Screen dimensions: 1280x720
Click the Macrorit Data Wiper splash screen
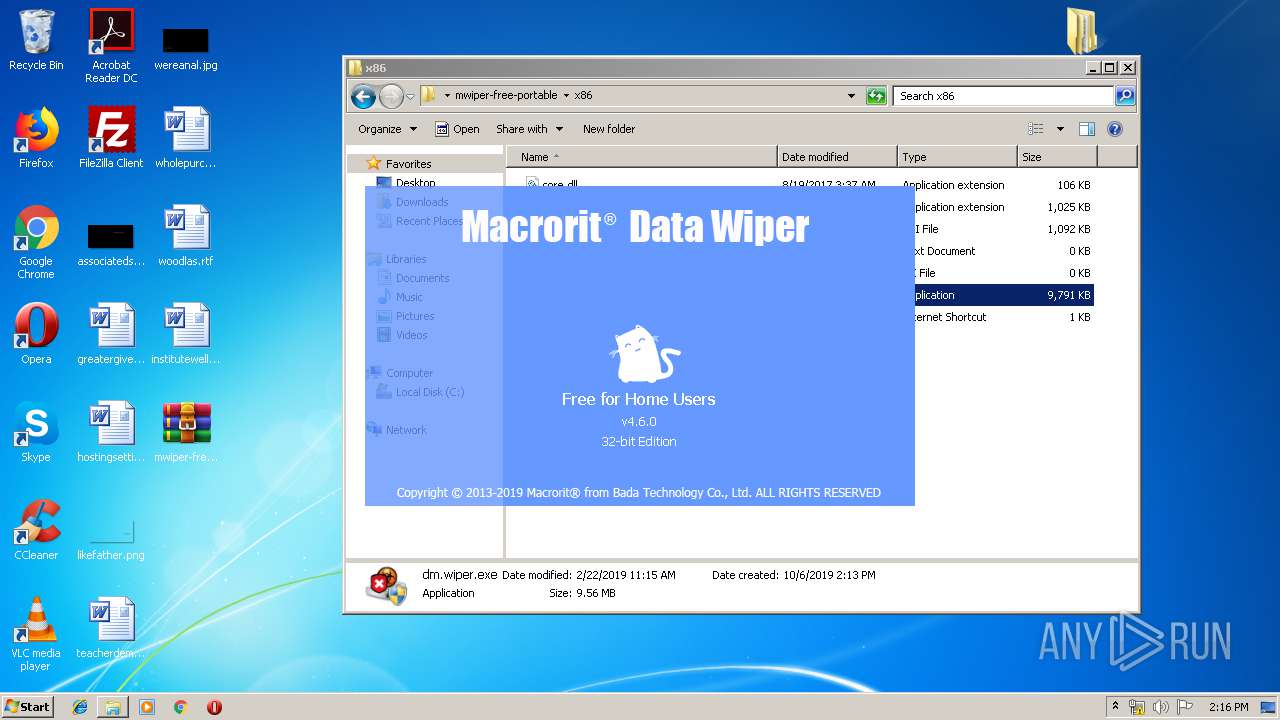click(x=640, y=346)
